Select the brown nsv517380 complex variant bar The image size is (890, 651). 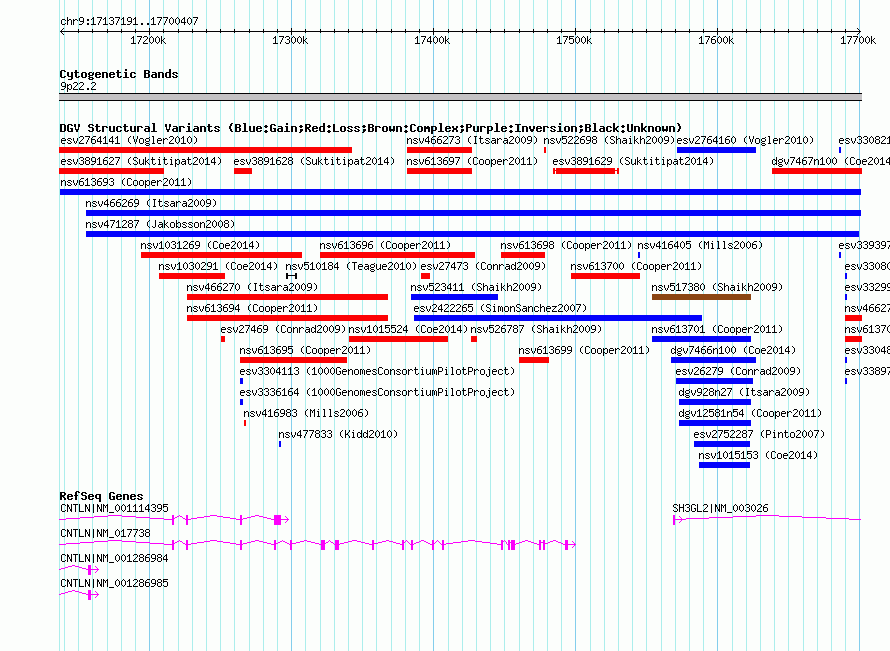pos(701,297)
